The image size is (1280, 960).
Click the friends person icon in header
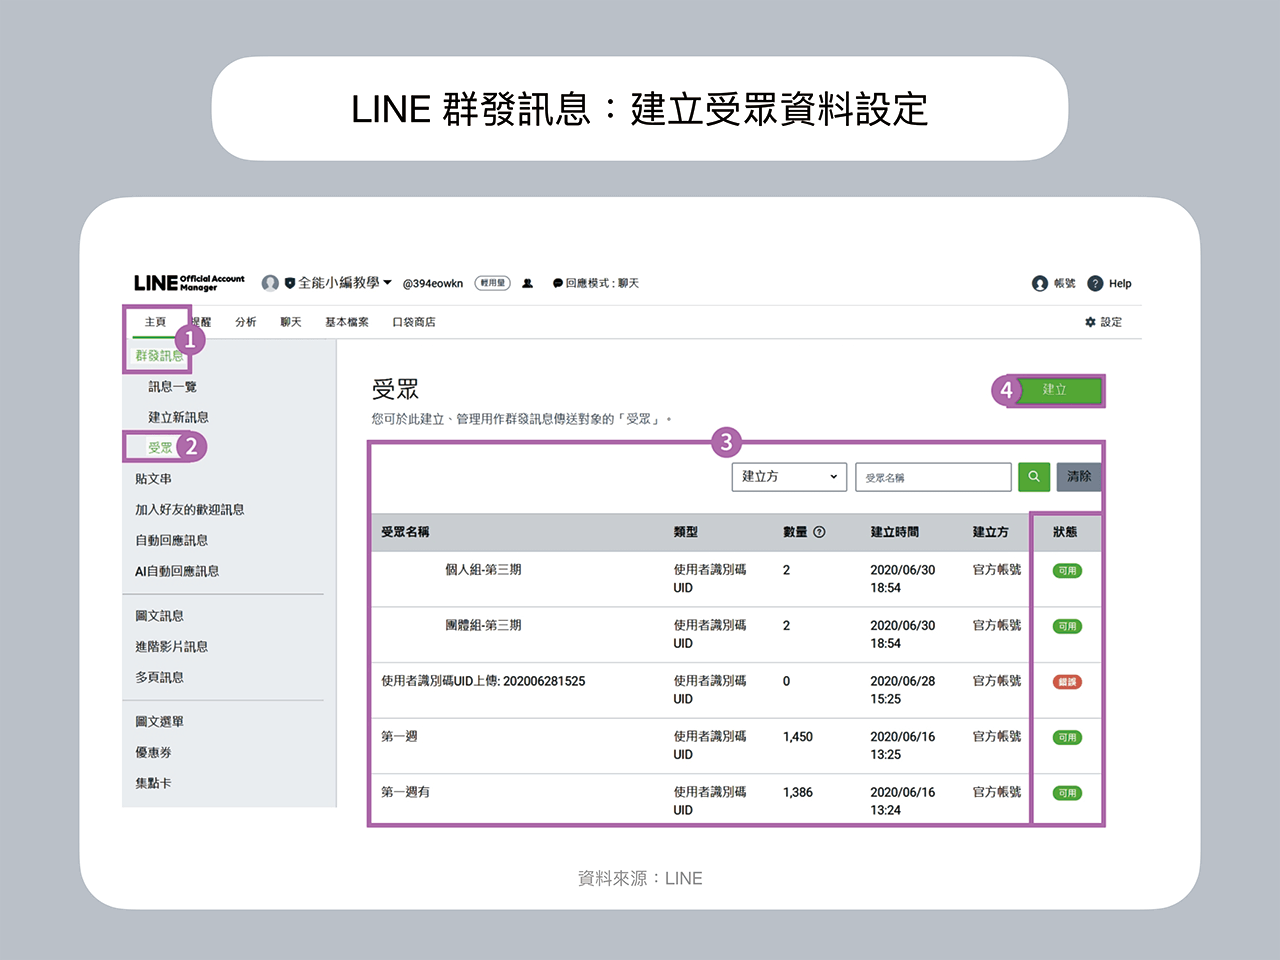pyautogui.click(x=527, y=283)
